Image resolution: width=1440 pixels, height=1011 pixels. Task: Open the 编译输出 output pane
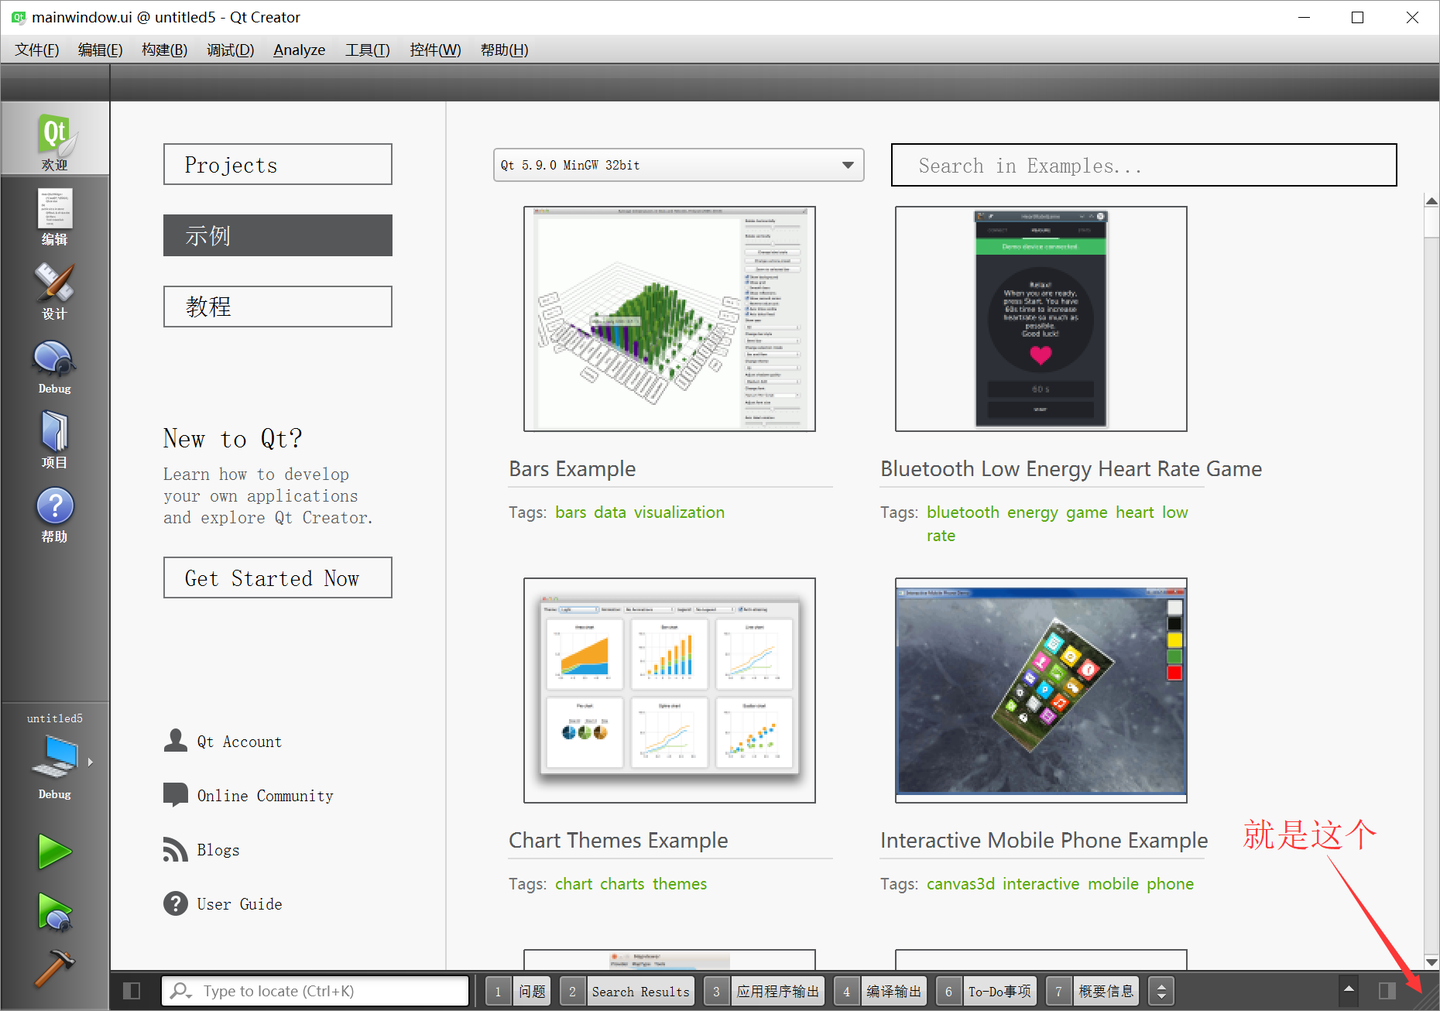(x=880, y=991)
